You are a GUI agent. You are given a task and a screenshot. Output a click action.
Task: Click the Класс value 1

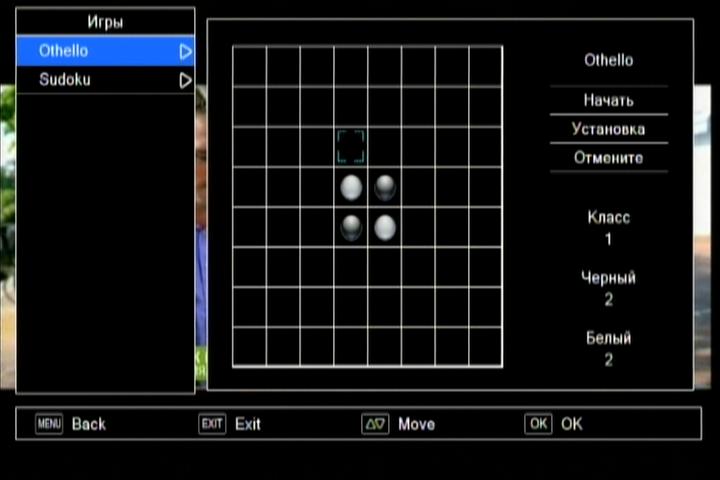(608, 239)
